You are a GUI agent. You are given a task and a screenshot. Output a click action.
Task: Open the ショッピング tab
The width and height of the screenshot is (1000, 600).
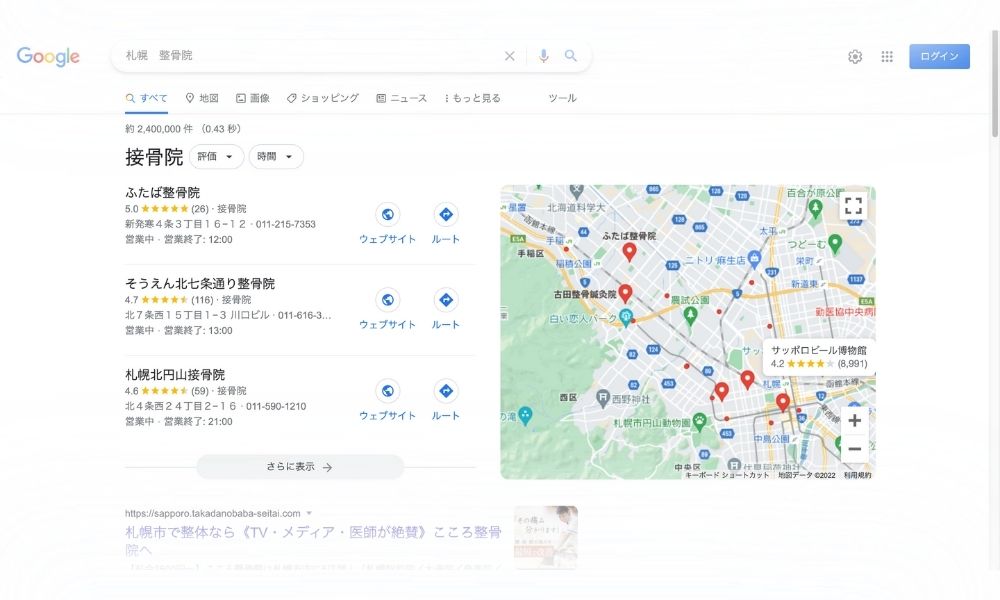click(x=323, y=98)
